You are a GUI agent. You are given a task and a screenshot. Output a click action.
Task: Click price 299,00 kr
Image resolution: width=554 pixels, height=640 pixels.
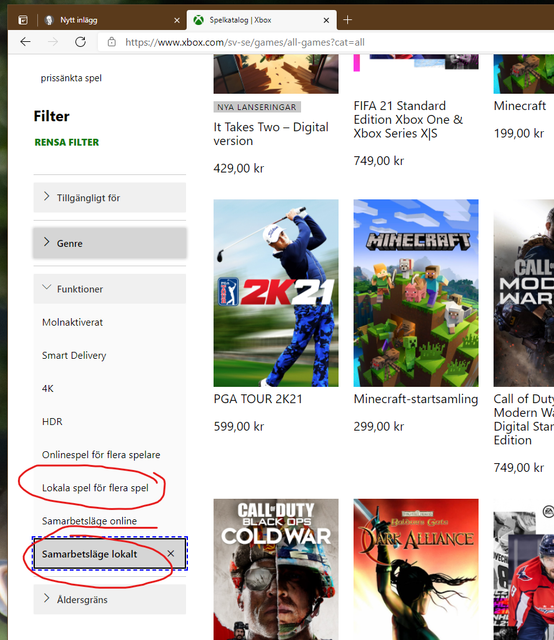point(378,427)
